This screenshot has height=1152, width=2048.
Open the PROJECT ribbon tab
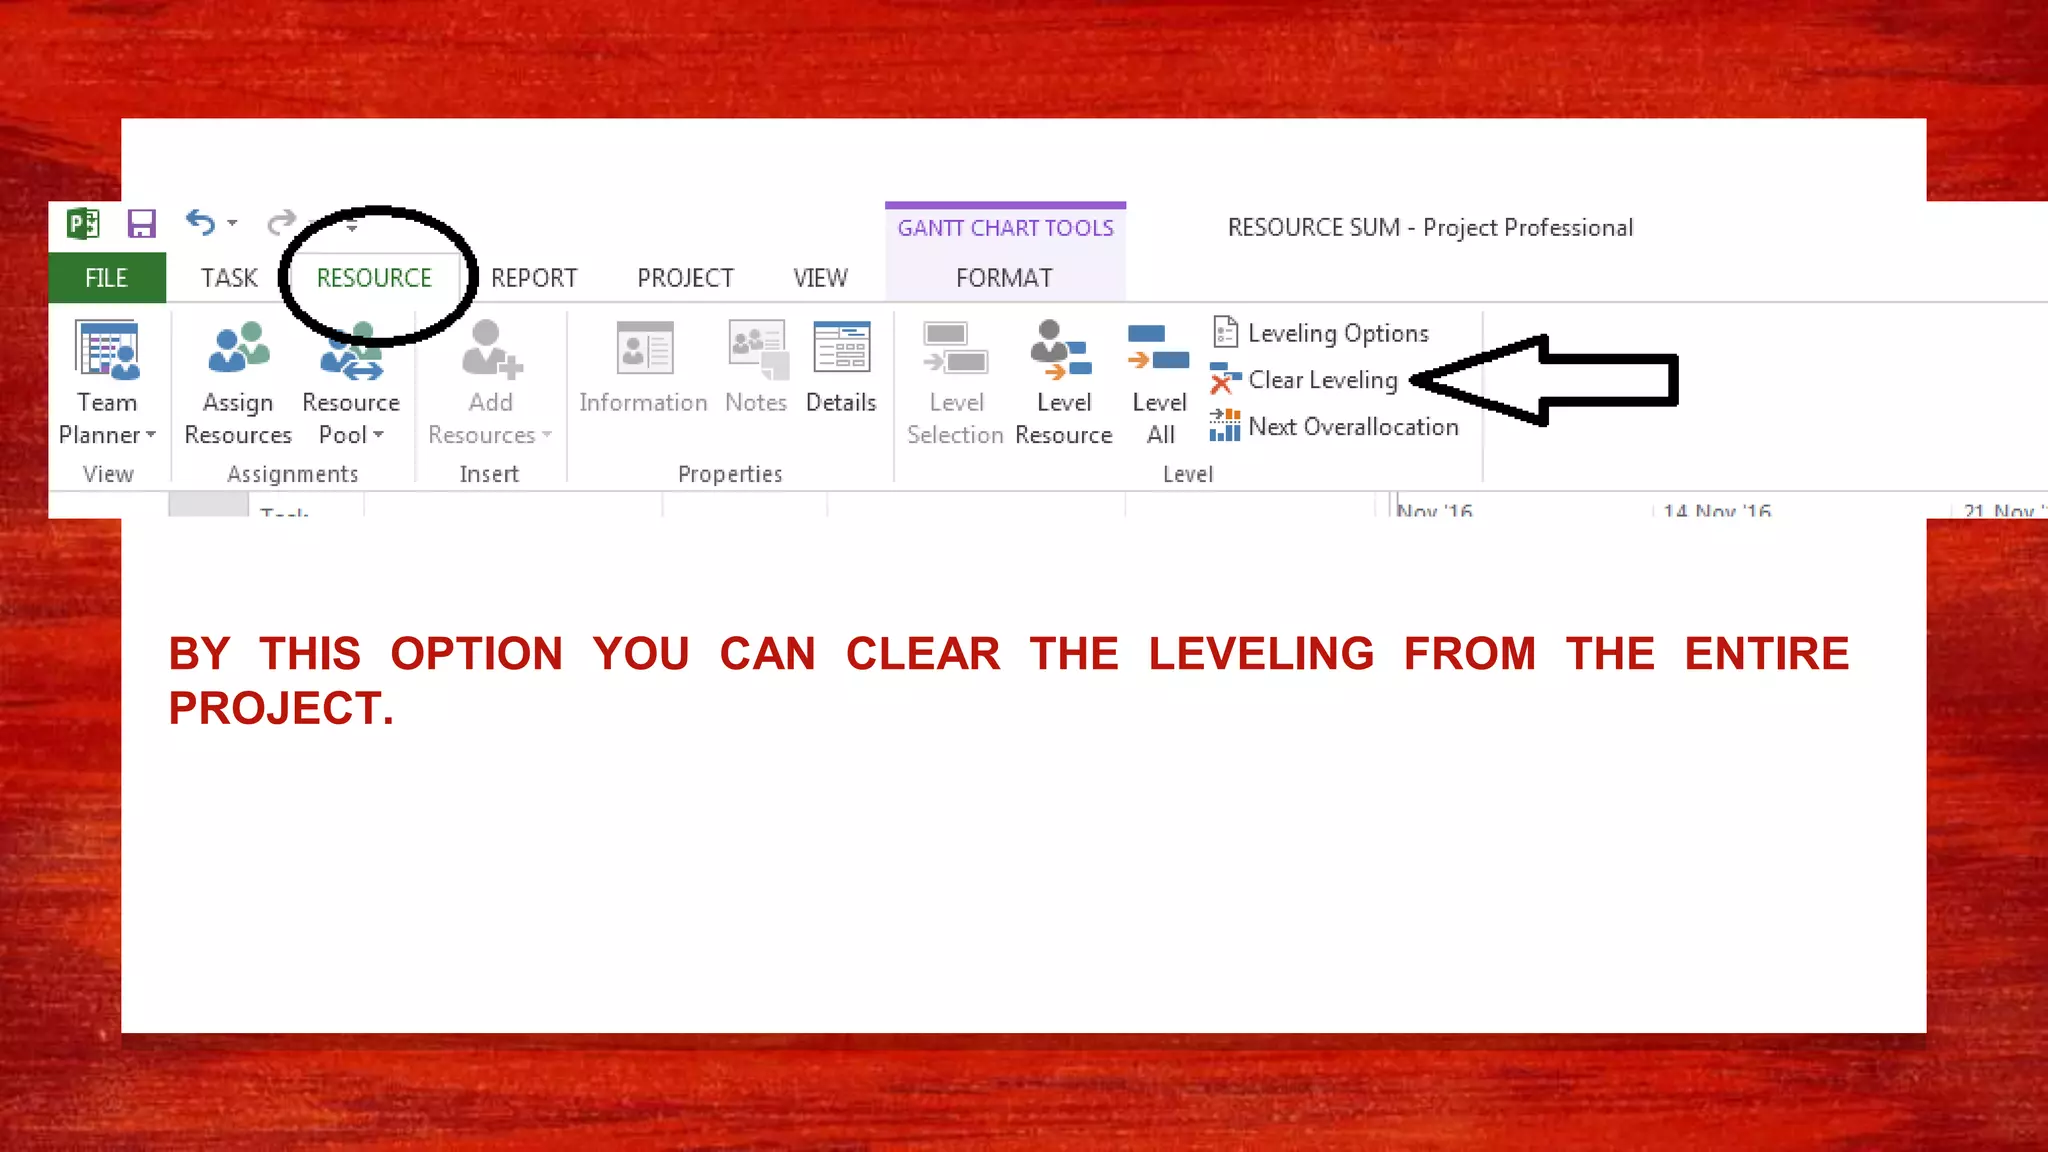(686, 278)
